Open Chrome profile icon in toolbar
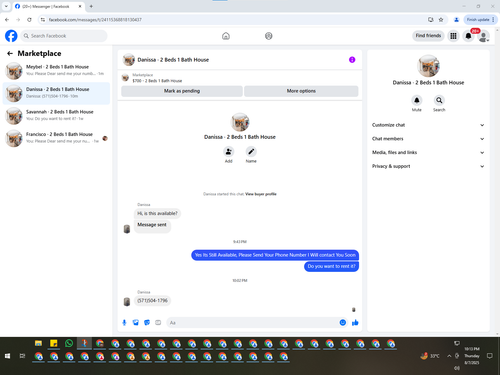Image resolution: width=500 pixels, height=375 pixels. [456, 20]
